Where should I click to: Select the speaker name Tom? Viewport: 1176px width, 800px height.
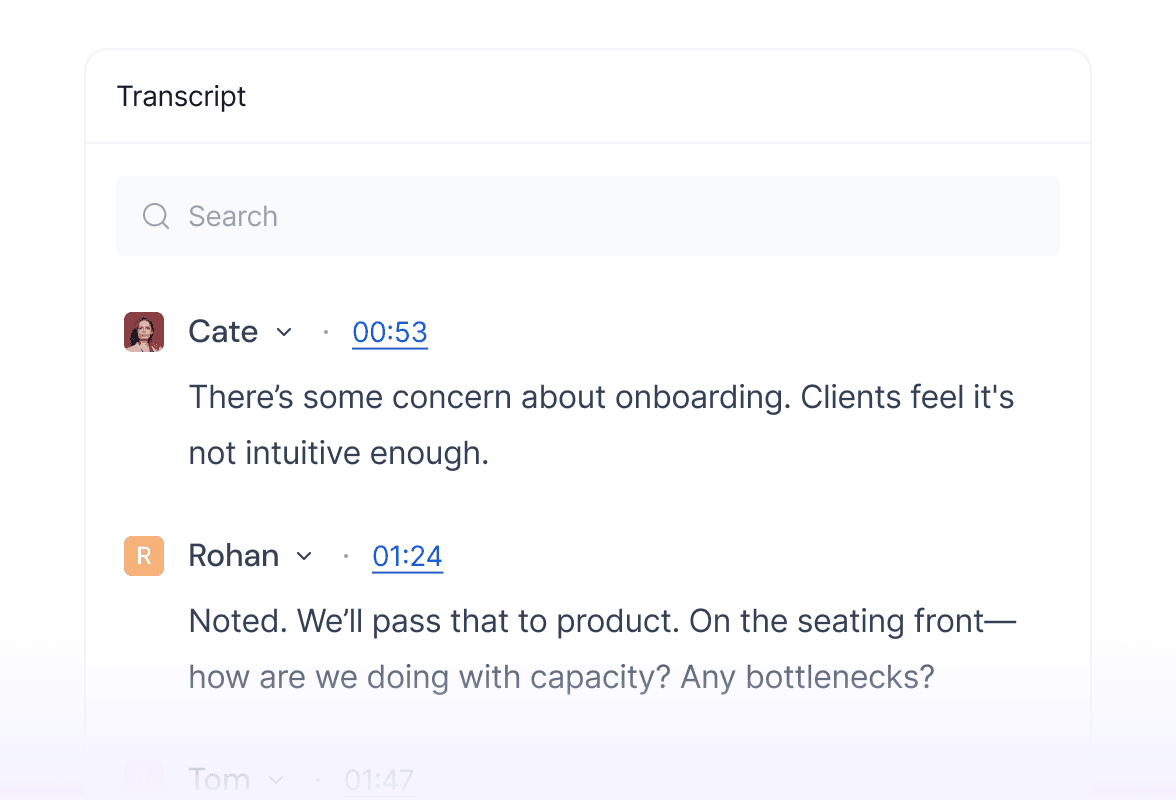pos(219,779)
